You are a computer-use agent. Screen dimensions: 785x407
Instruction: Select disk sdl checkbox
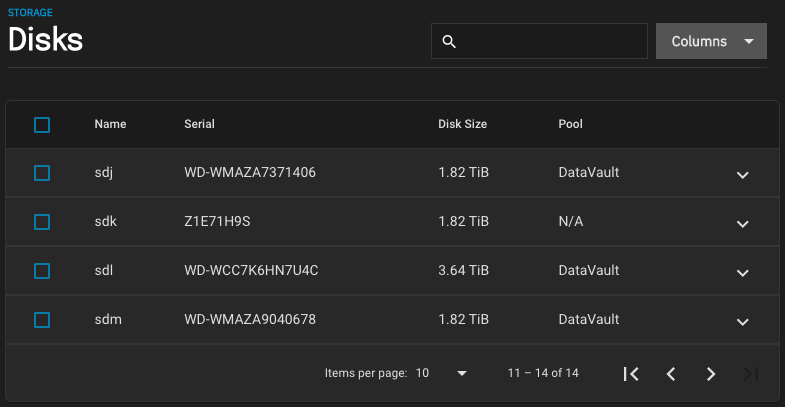[42, 271]
